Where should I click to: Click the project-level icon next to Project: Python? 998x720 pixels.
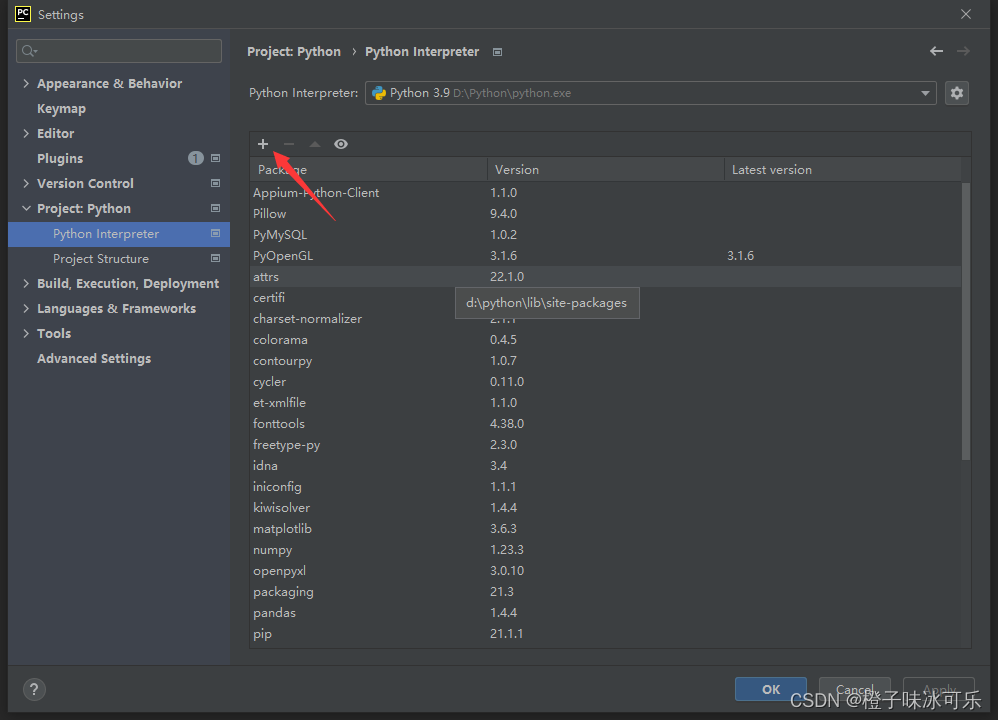click(216, 208)
